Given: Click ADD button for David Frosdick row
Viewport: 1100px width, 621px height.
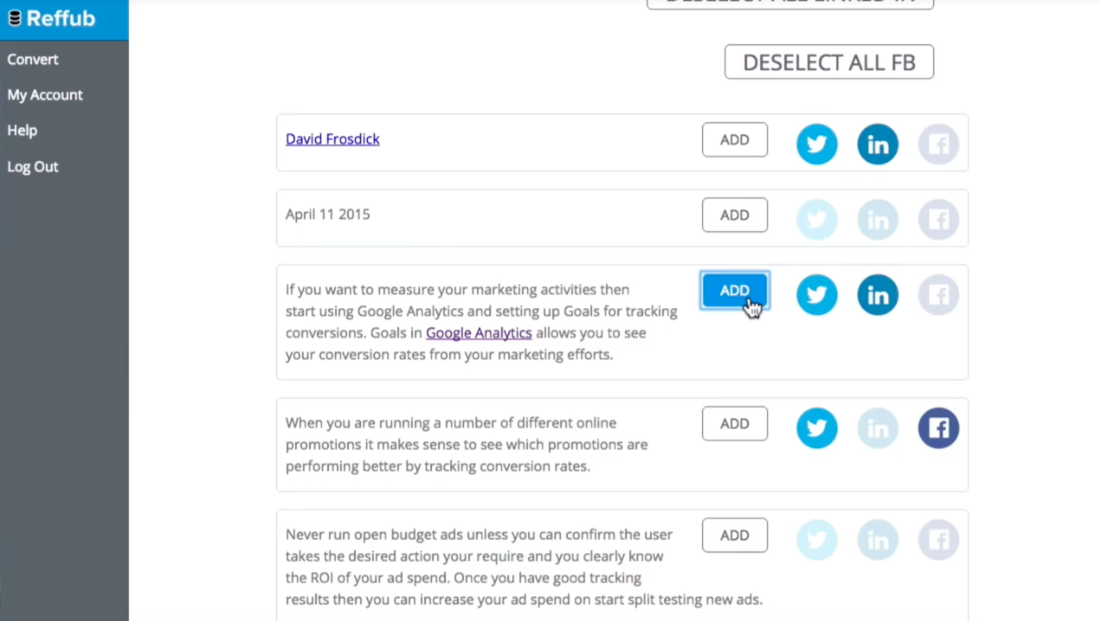Looking at the screenshot, I should click(735, 140).
